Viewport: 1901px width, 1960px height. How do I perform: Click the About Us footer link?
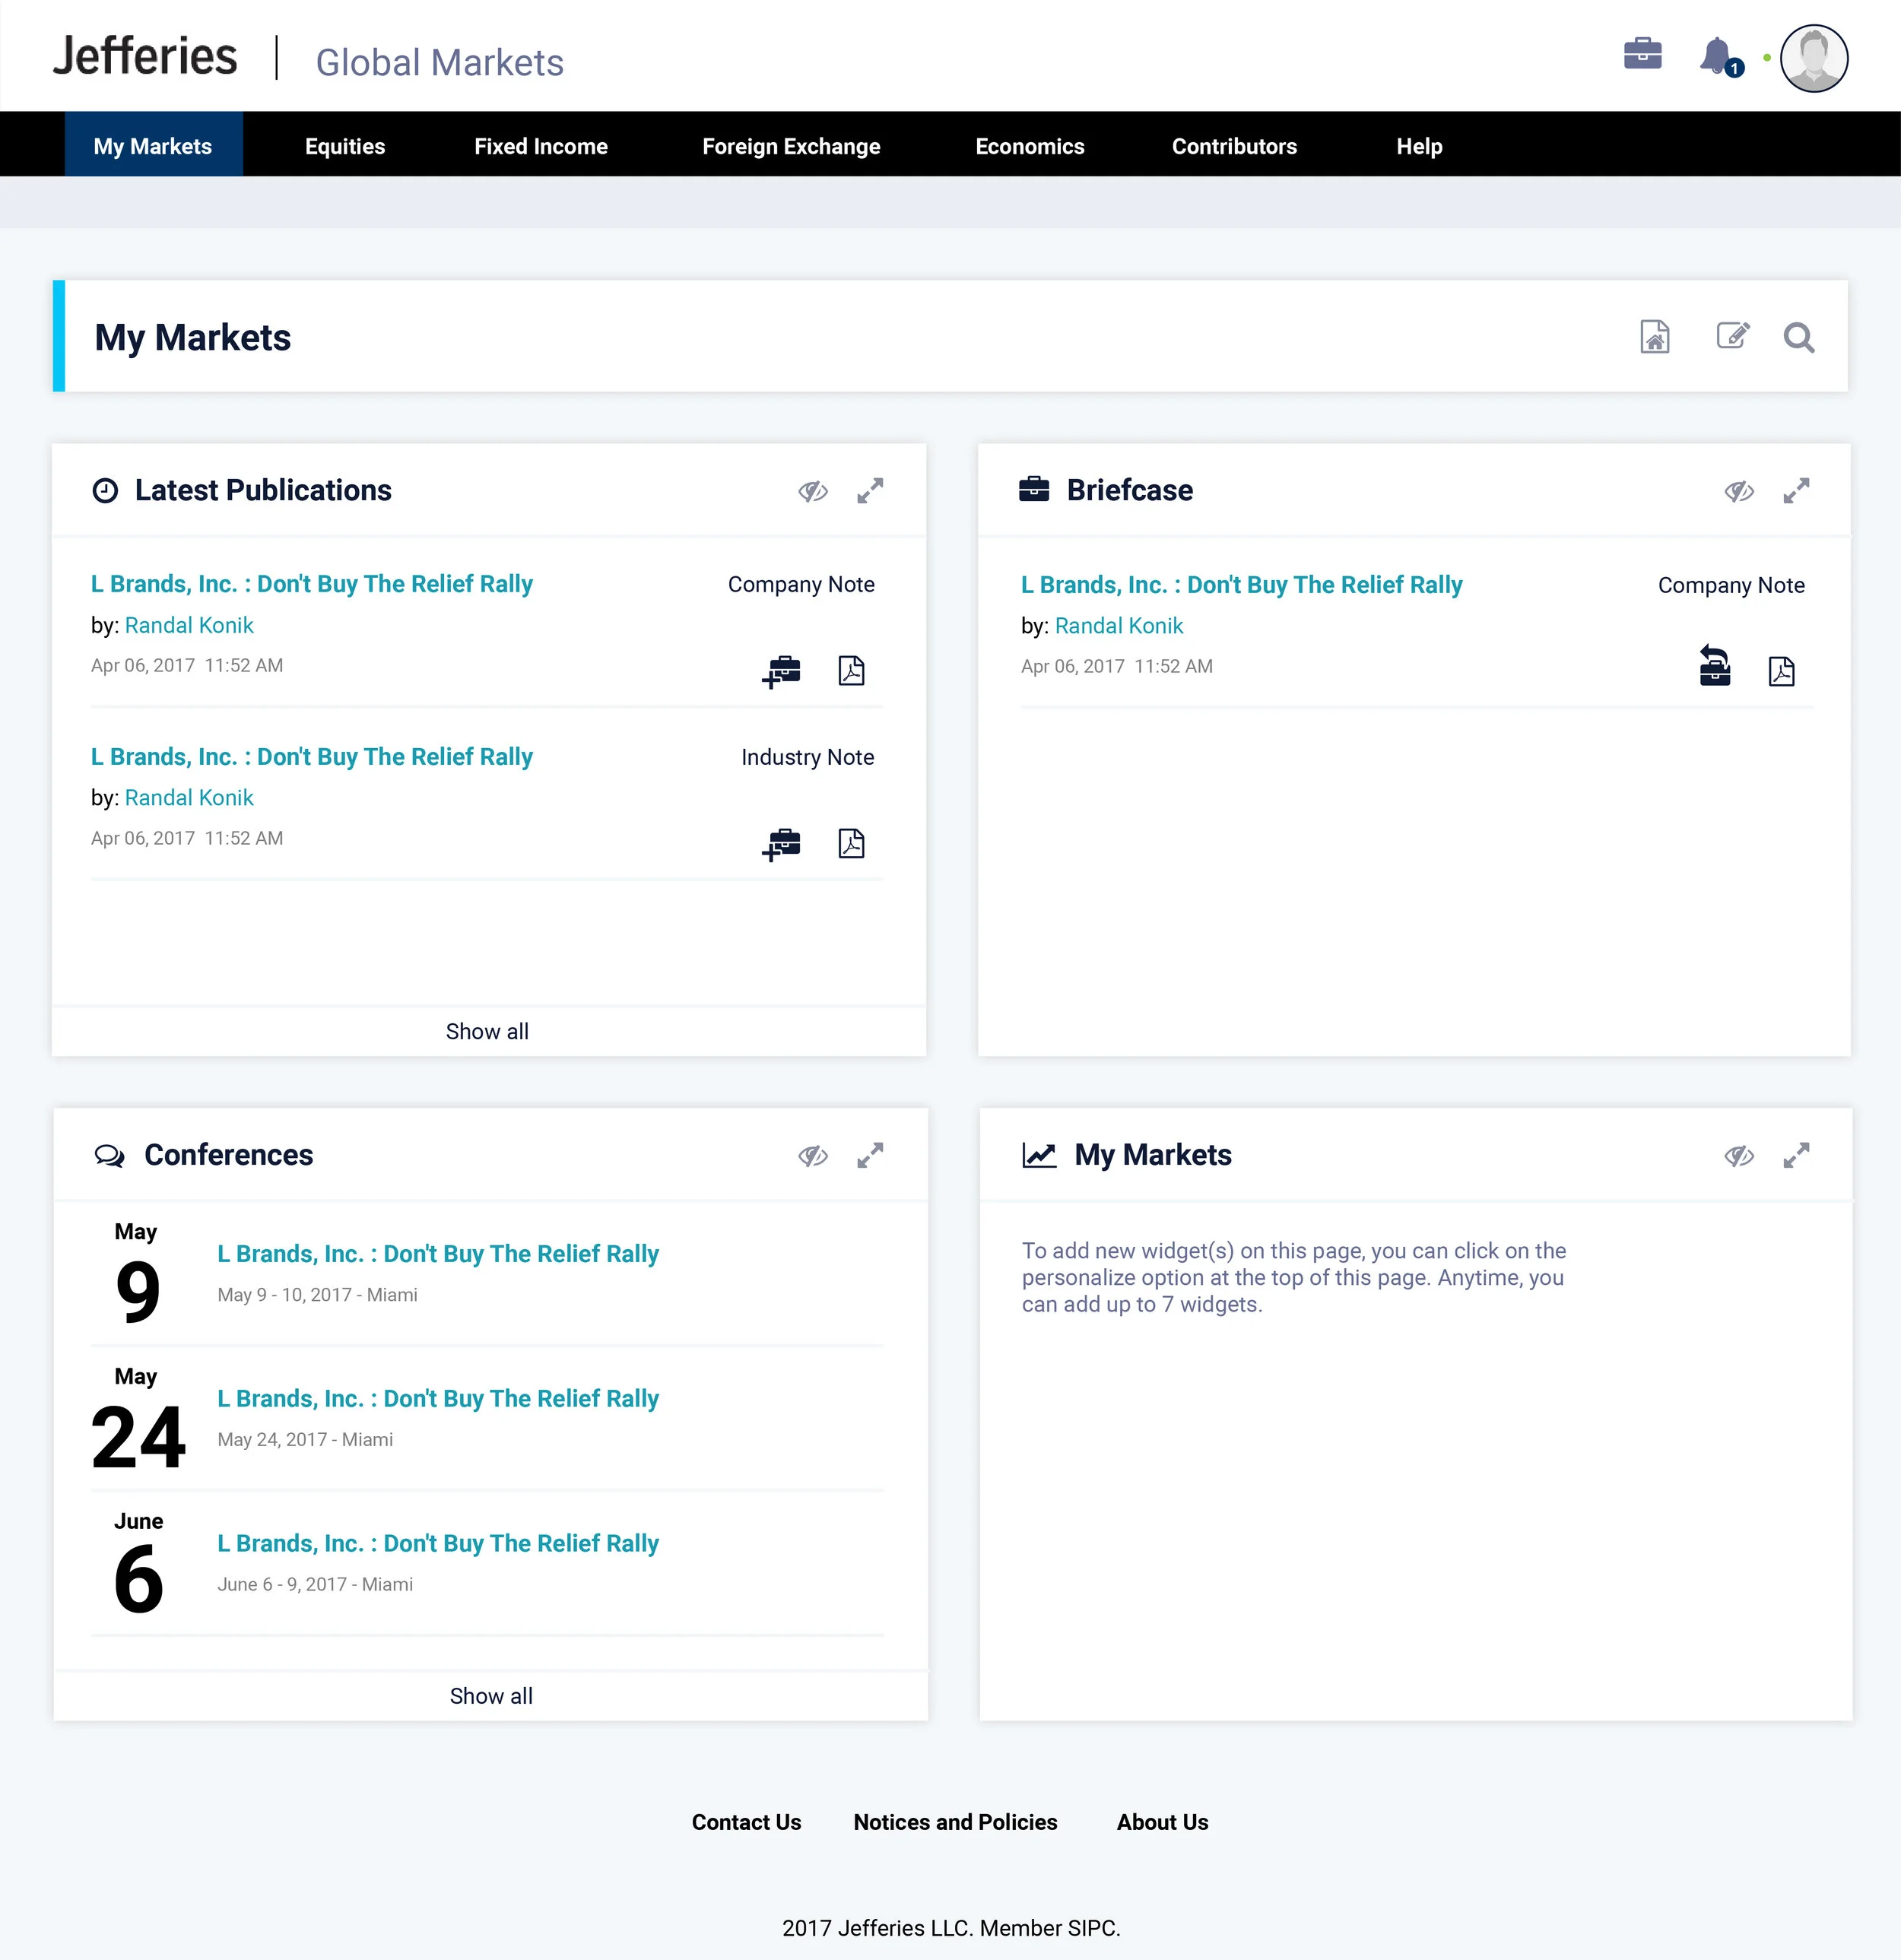click(x=1162, y=1822)
